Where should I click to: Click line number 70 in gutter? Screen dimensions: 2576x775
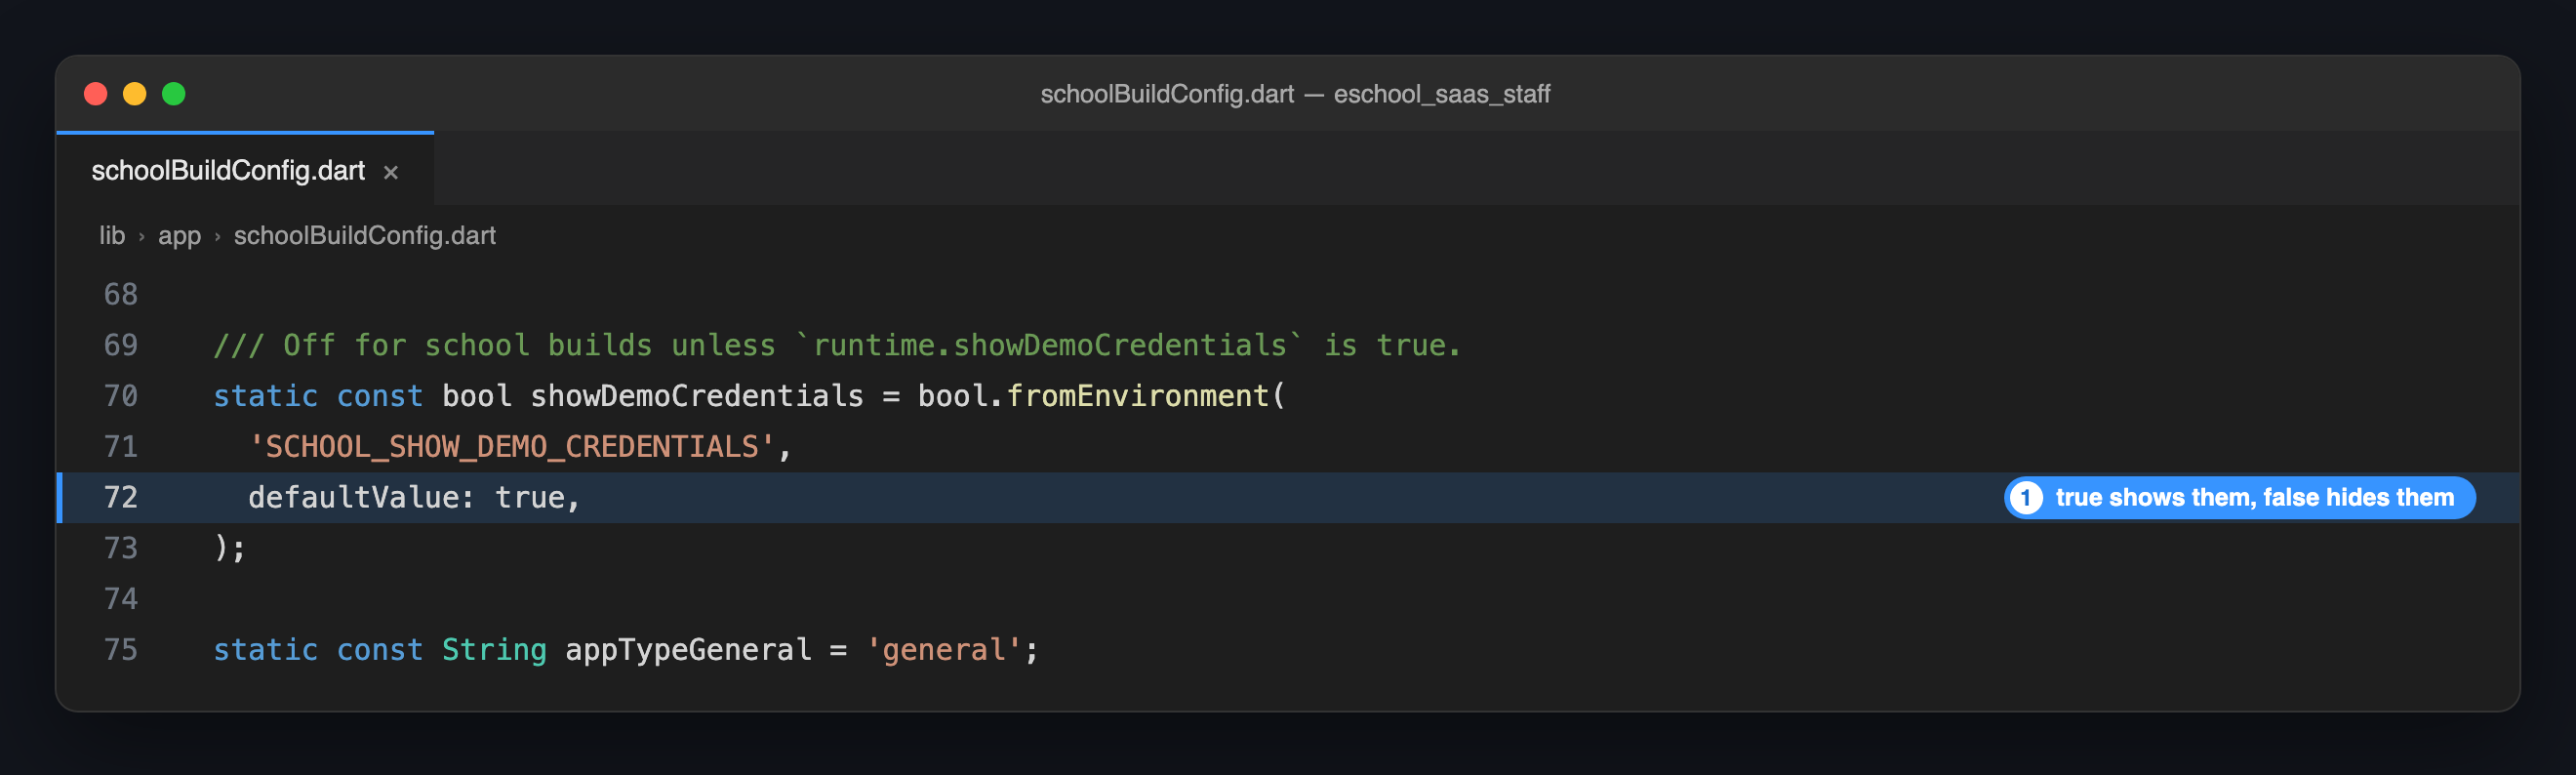(x=121, y=396)
